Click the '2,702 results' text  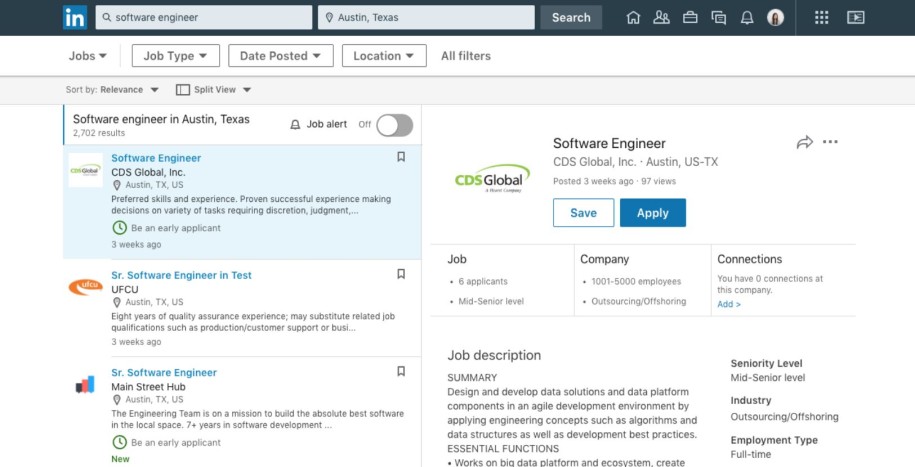(99, 133)
